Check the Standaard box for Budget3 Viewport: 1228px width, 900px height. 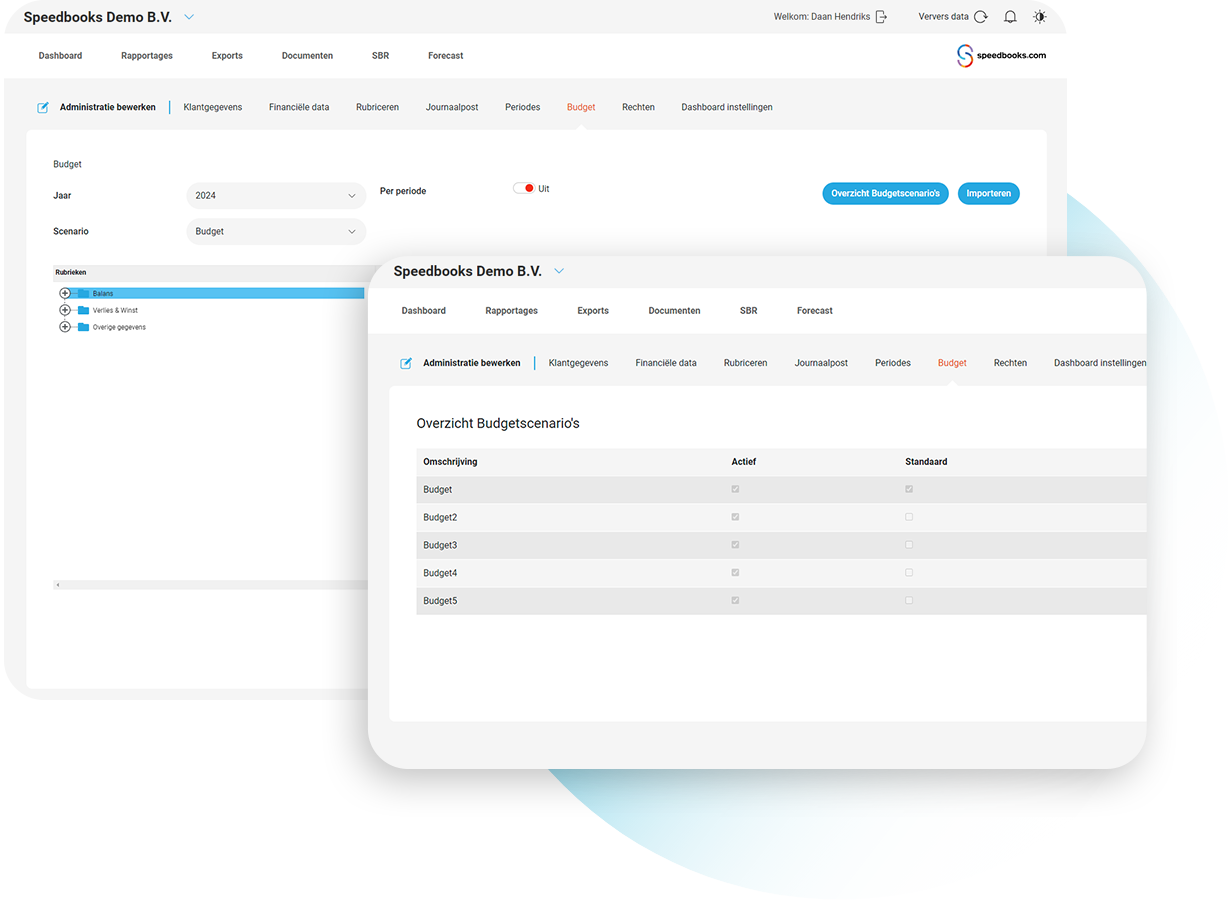click(x=909, y=545)
